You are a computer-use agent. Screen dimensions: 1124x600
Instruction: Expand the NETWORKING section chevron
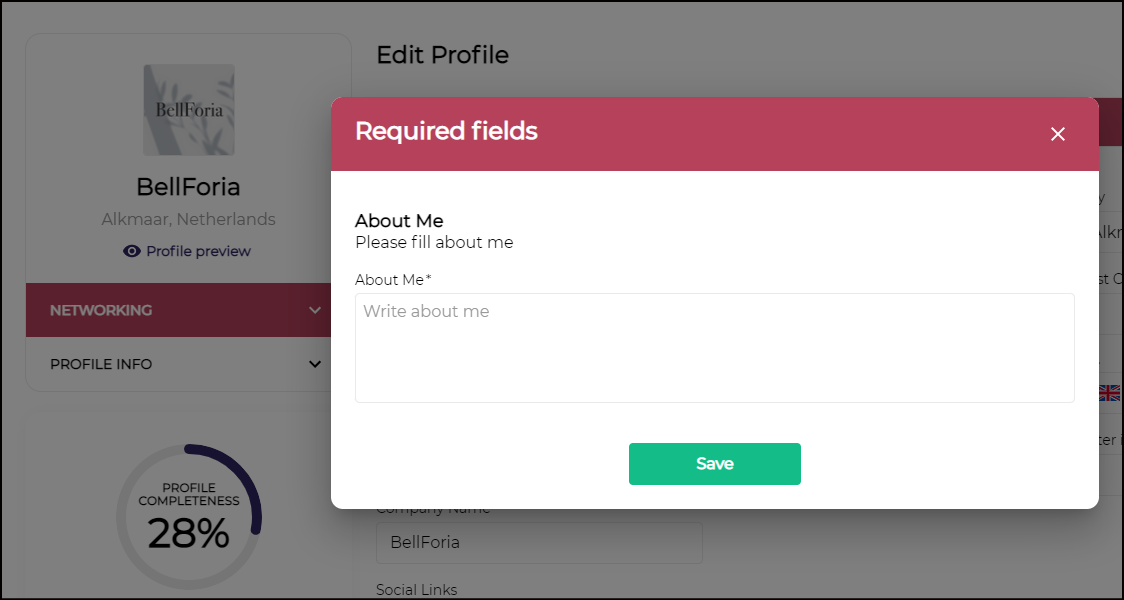[315, 310]
